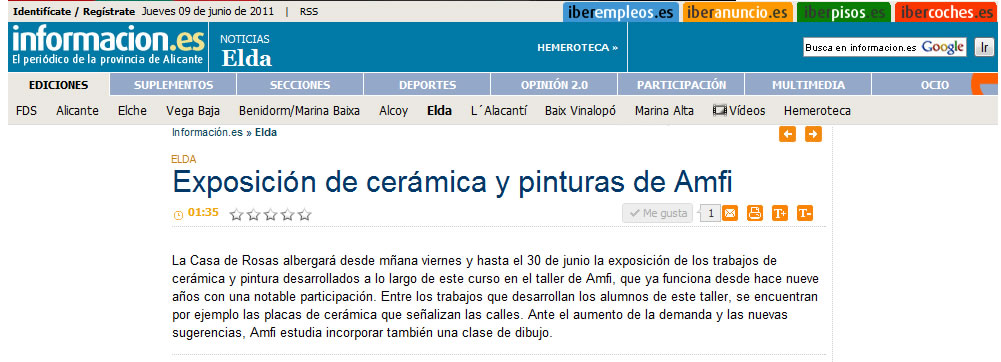Open the iberanuncio.es banner tab
Screen dimensions: 1001x362
pyautogui.click(x=737, y=12)
